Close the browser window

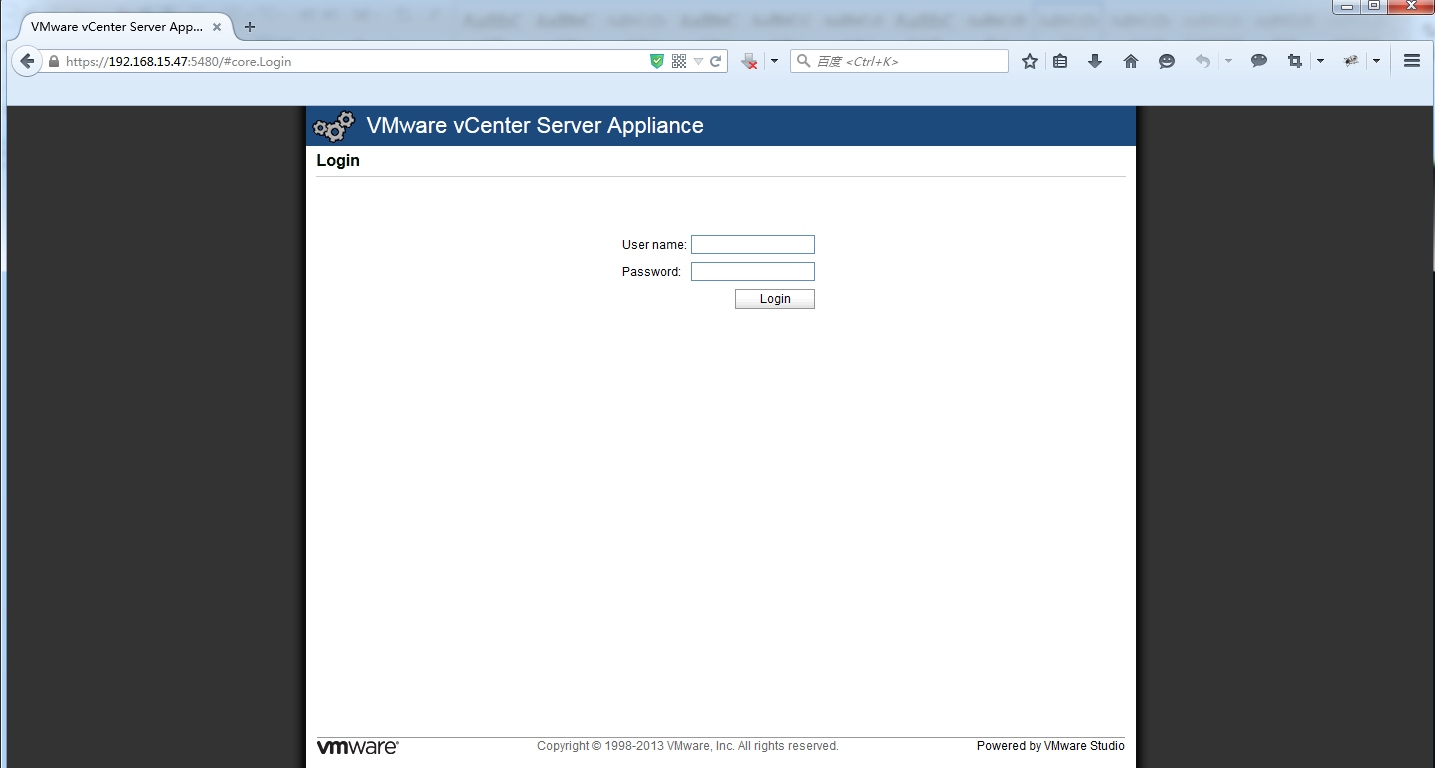click(1410, 7)
